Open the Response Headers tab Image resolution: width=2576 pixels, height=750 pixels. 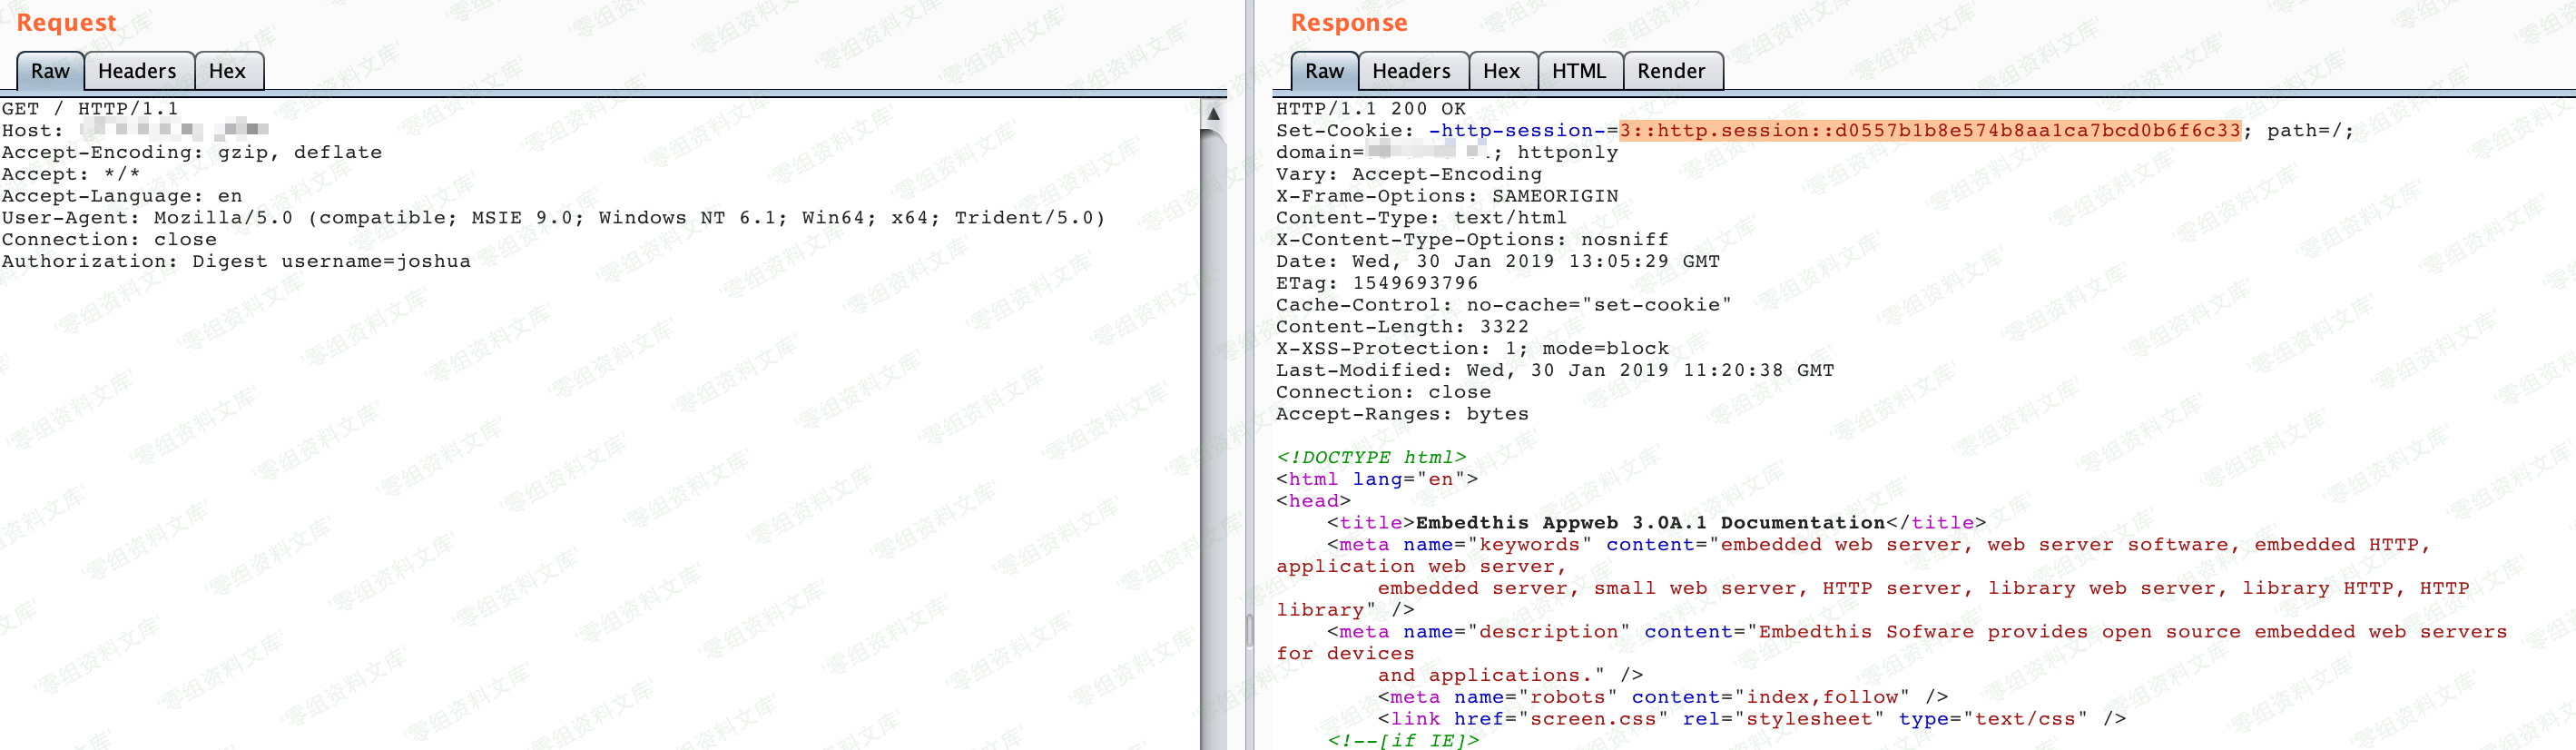pyautogui.click(x=1410, y=71)
